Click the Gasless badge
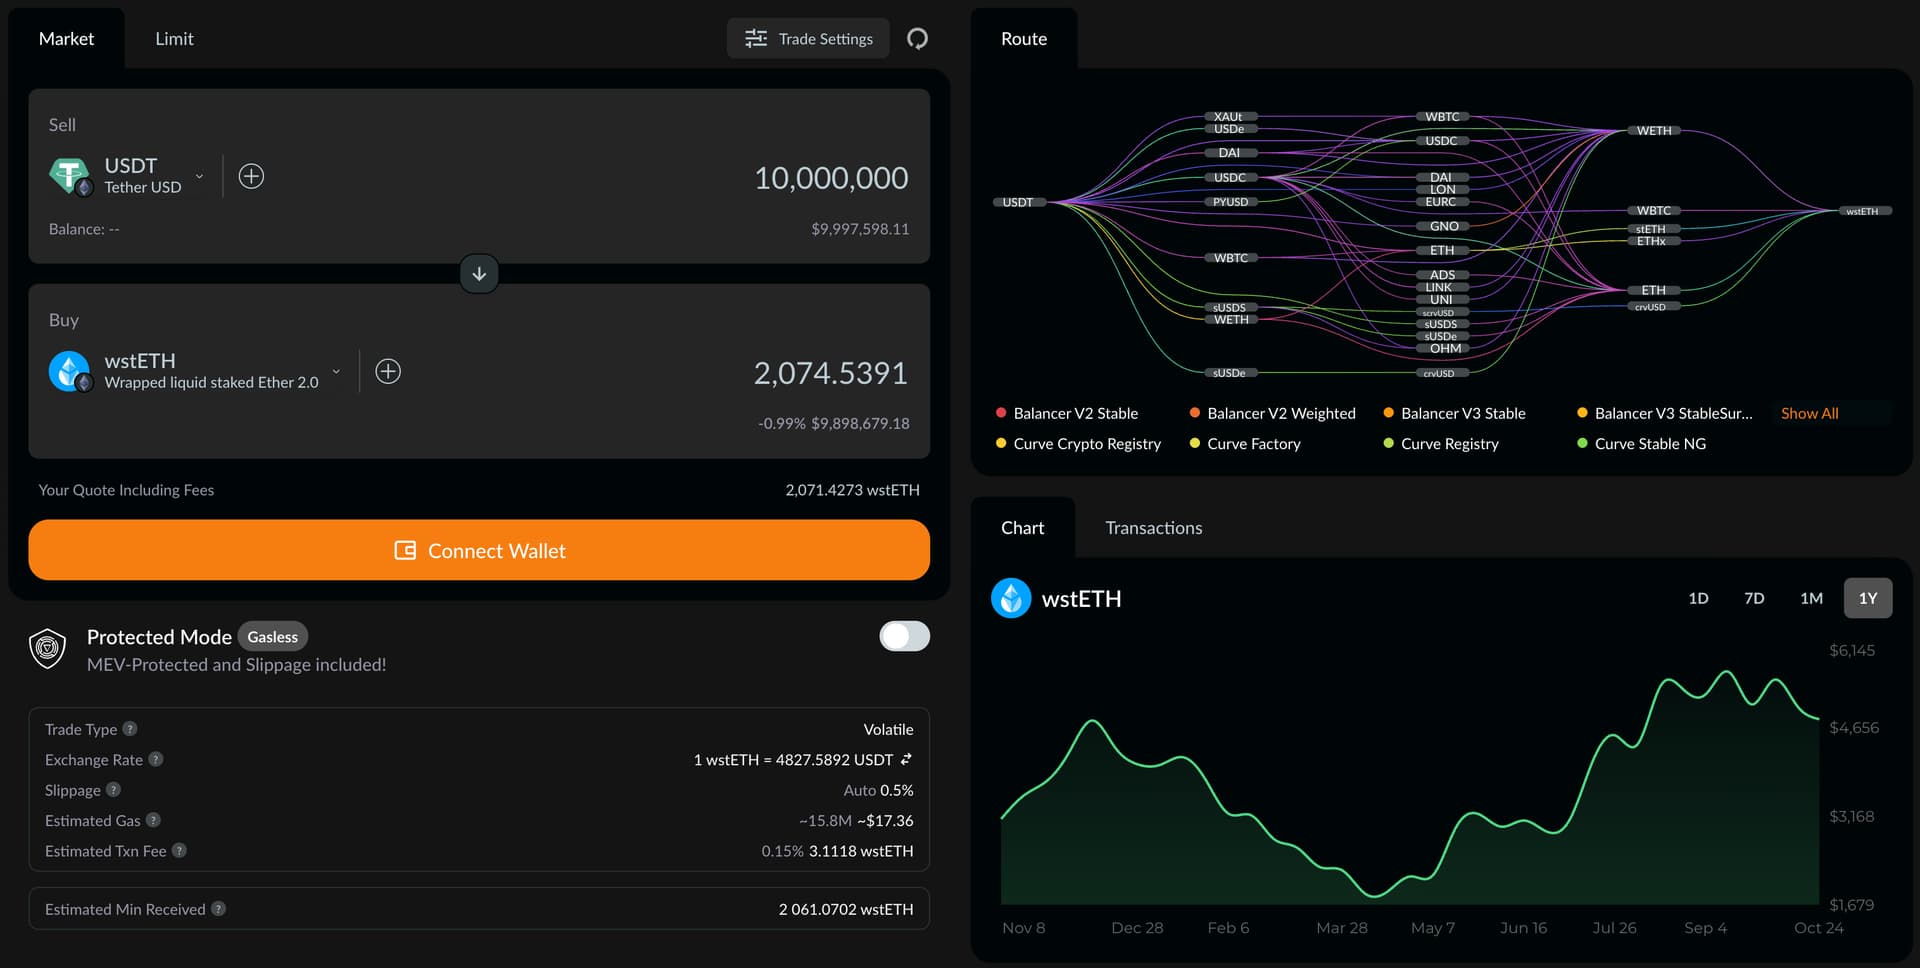Viewport: 1920px width, 968px height. coord(273,637)
